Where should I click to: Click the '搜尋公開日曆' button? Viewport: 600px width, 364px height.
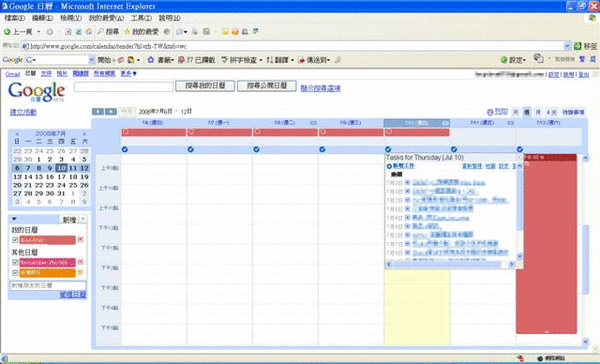click(x=267, y=86)
